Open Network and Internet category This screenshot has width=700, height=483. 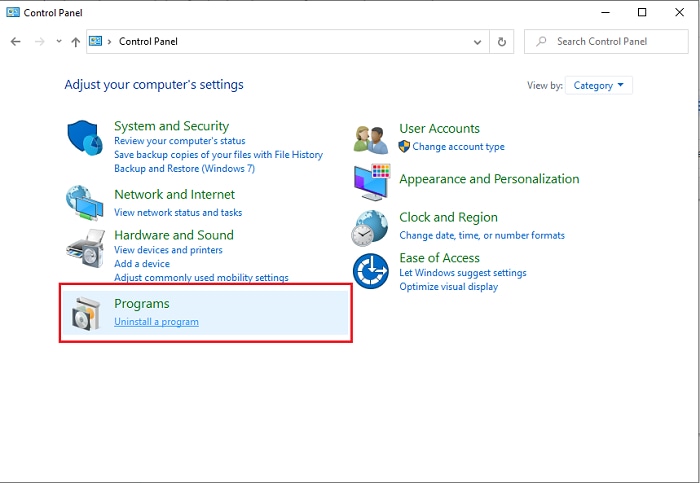(x=175, y=194)
